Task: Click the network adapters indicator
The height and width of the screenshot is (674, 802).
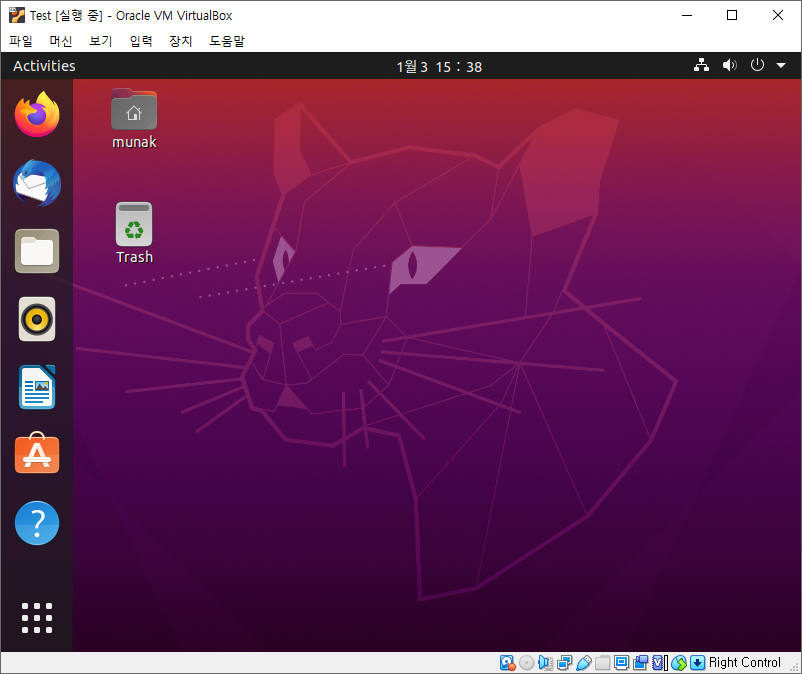Action: (565, 663)
